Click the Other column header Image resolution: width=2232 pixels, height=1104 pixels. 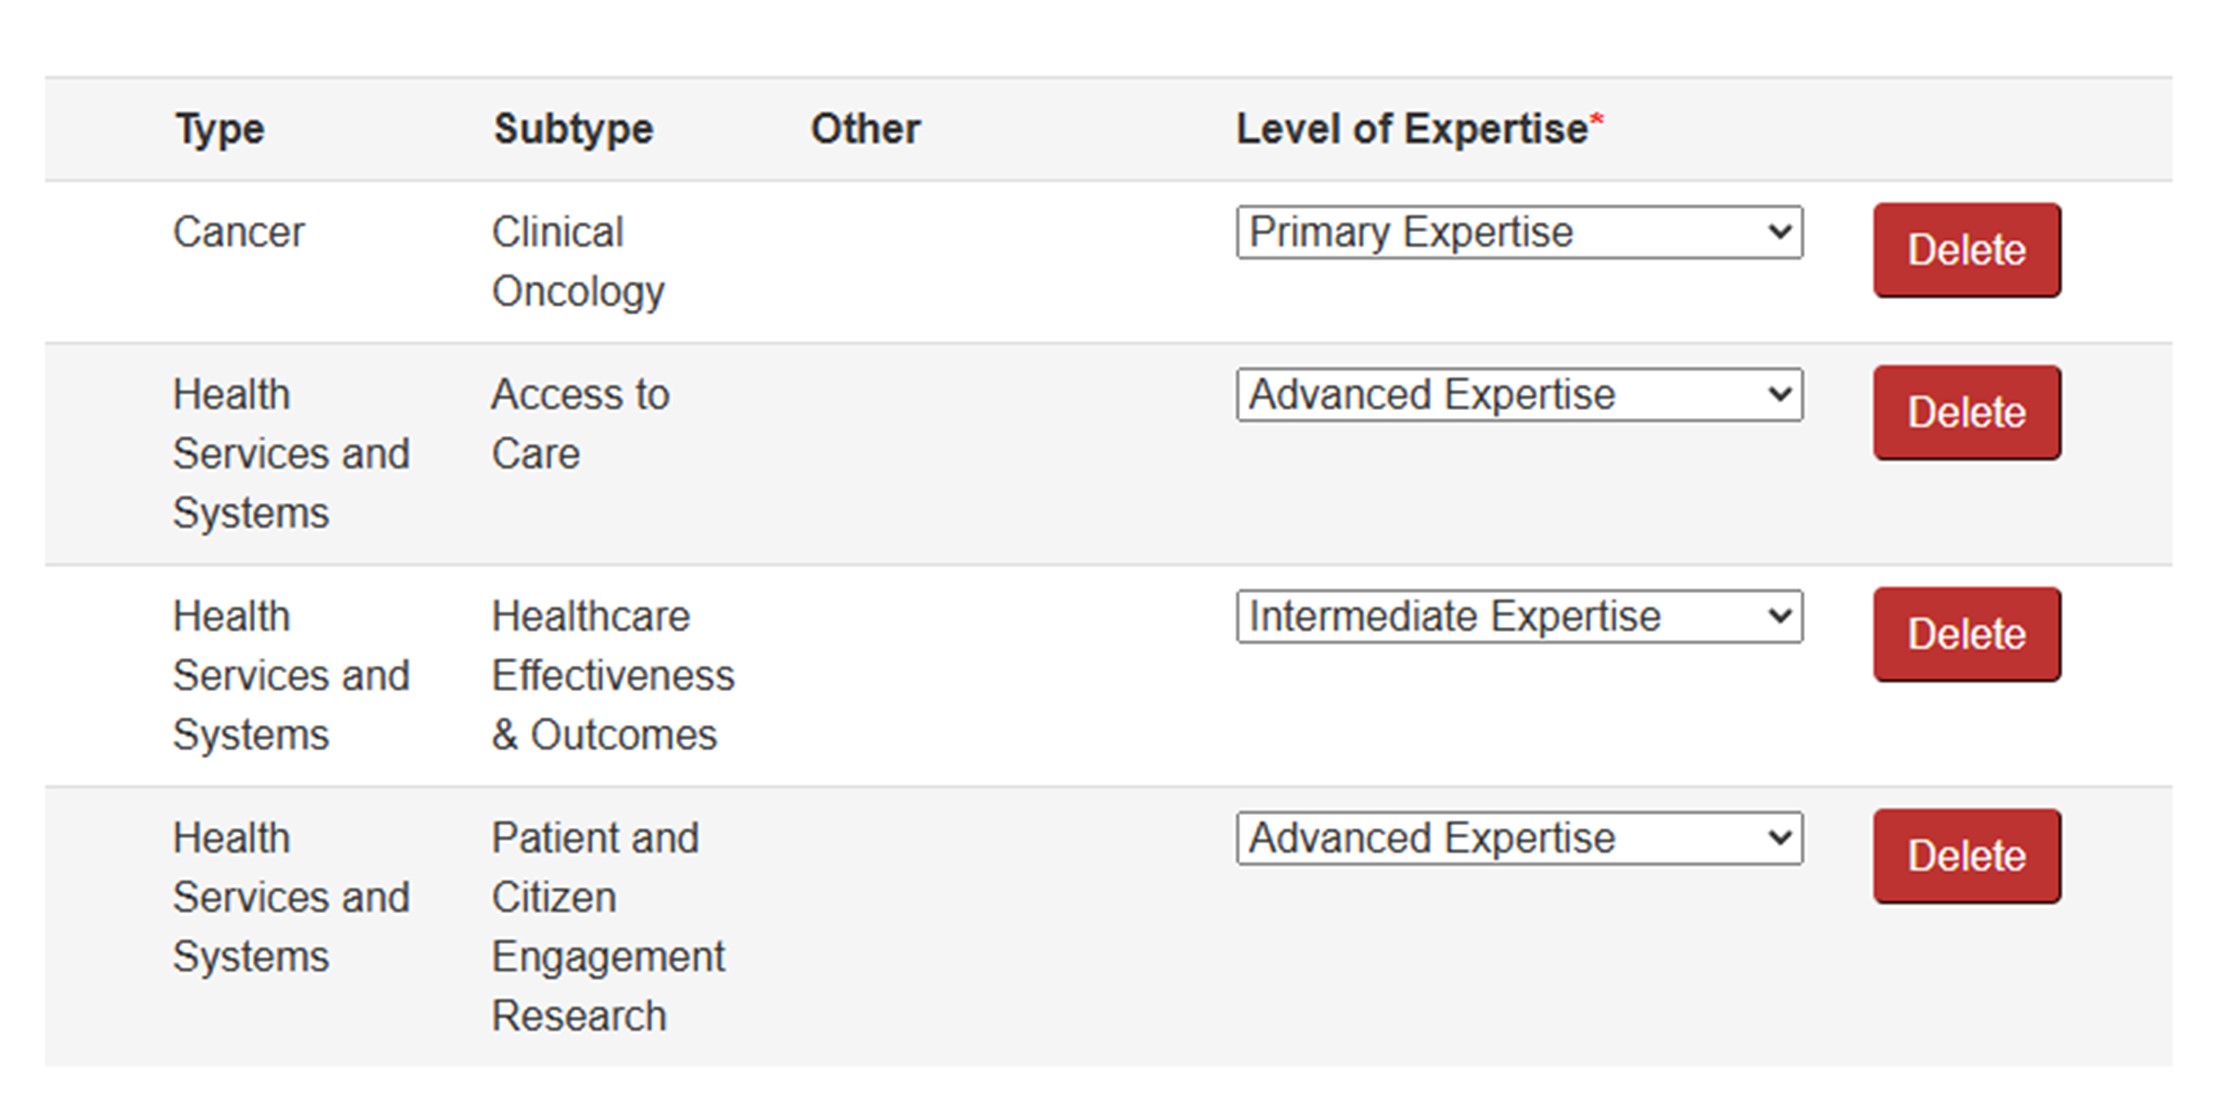(x=865, y=129)
